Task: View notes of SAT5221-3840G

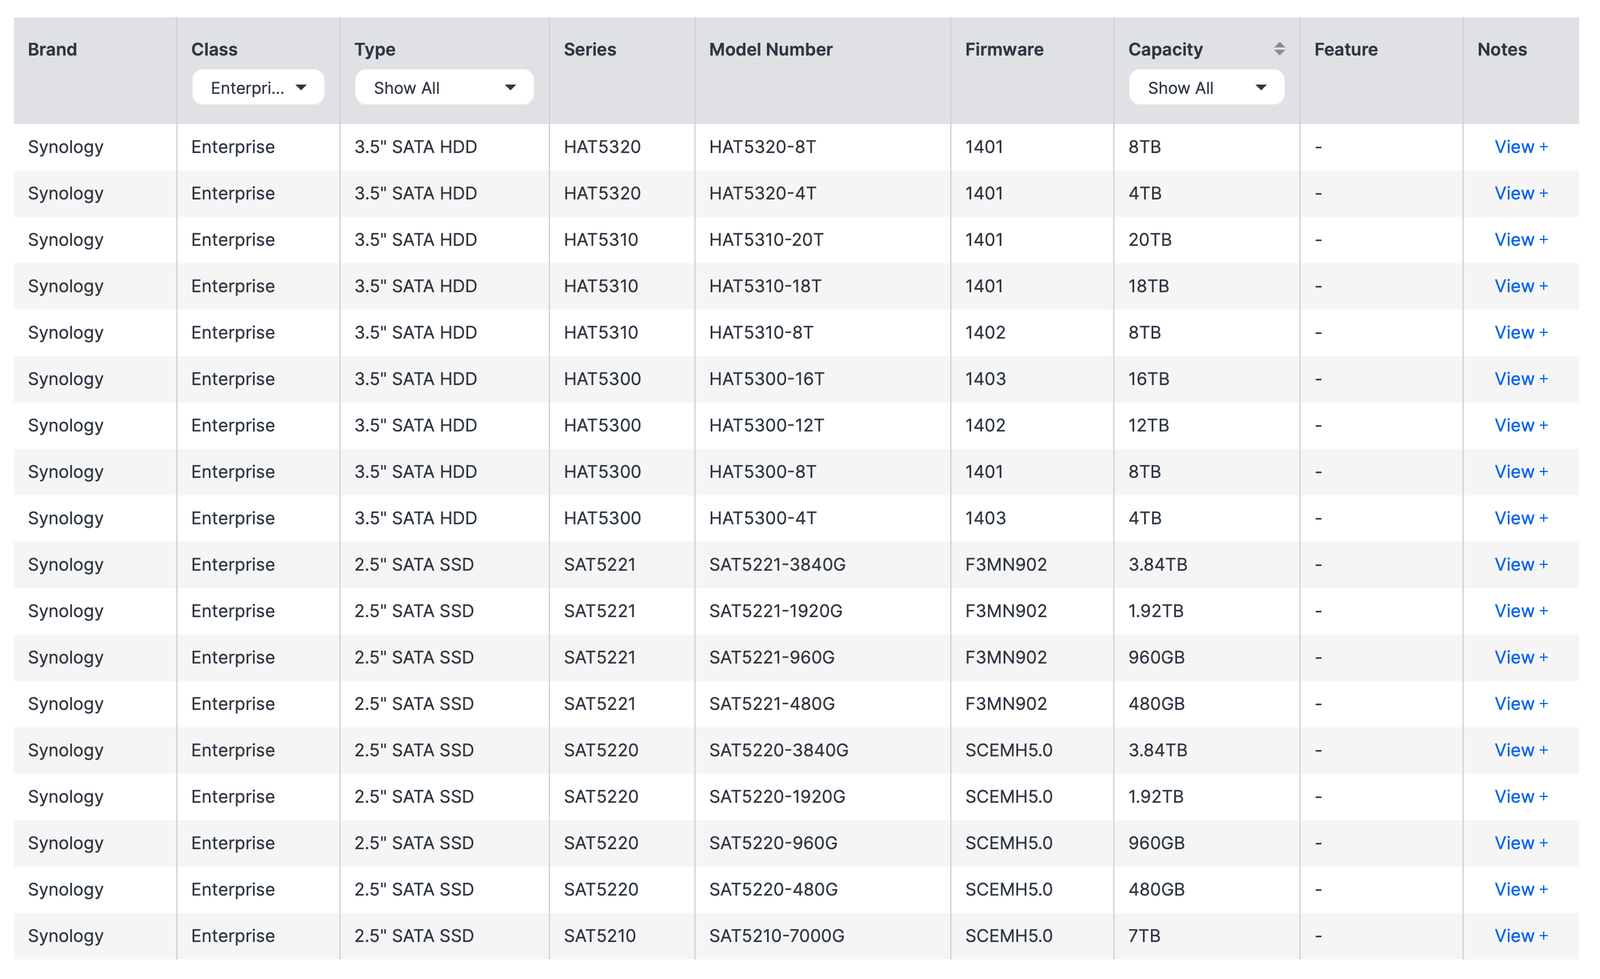Action: point(1521,565)
